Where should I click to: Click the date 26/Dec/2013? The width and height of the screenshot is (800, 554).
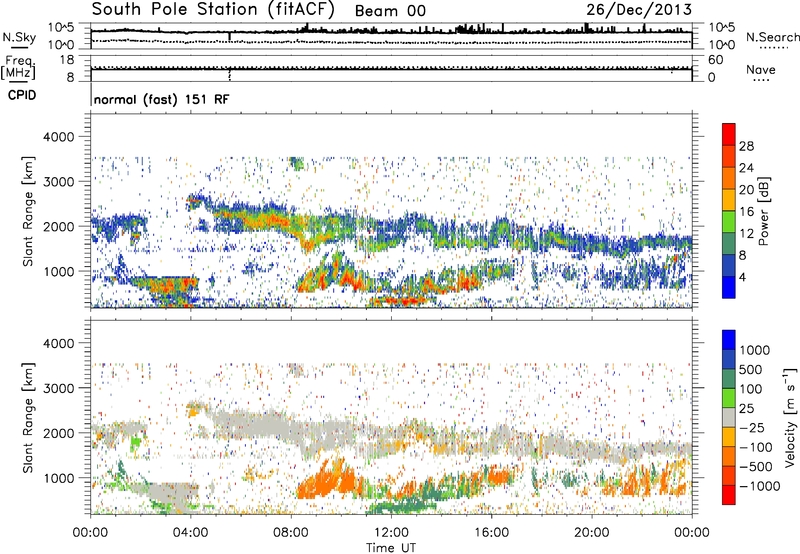click(x=639, y=9)
